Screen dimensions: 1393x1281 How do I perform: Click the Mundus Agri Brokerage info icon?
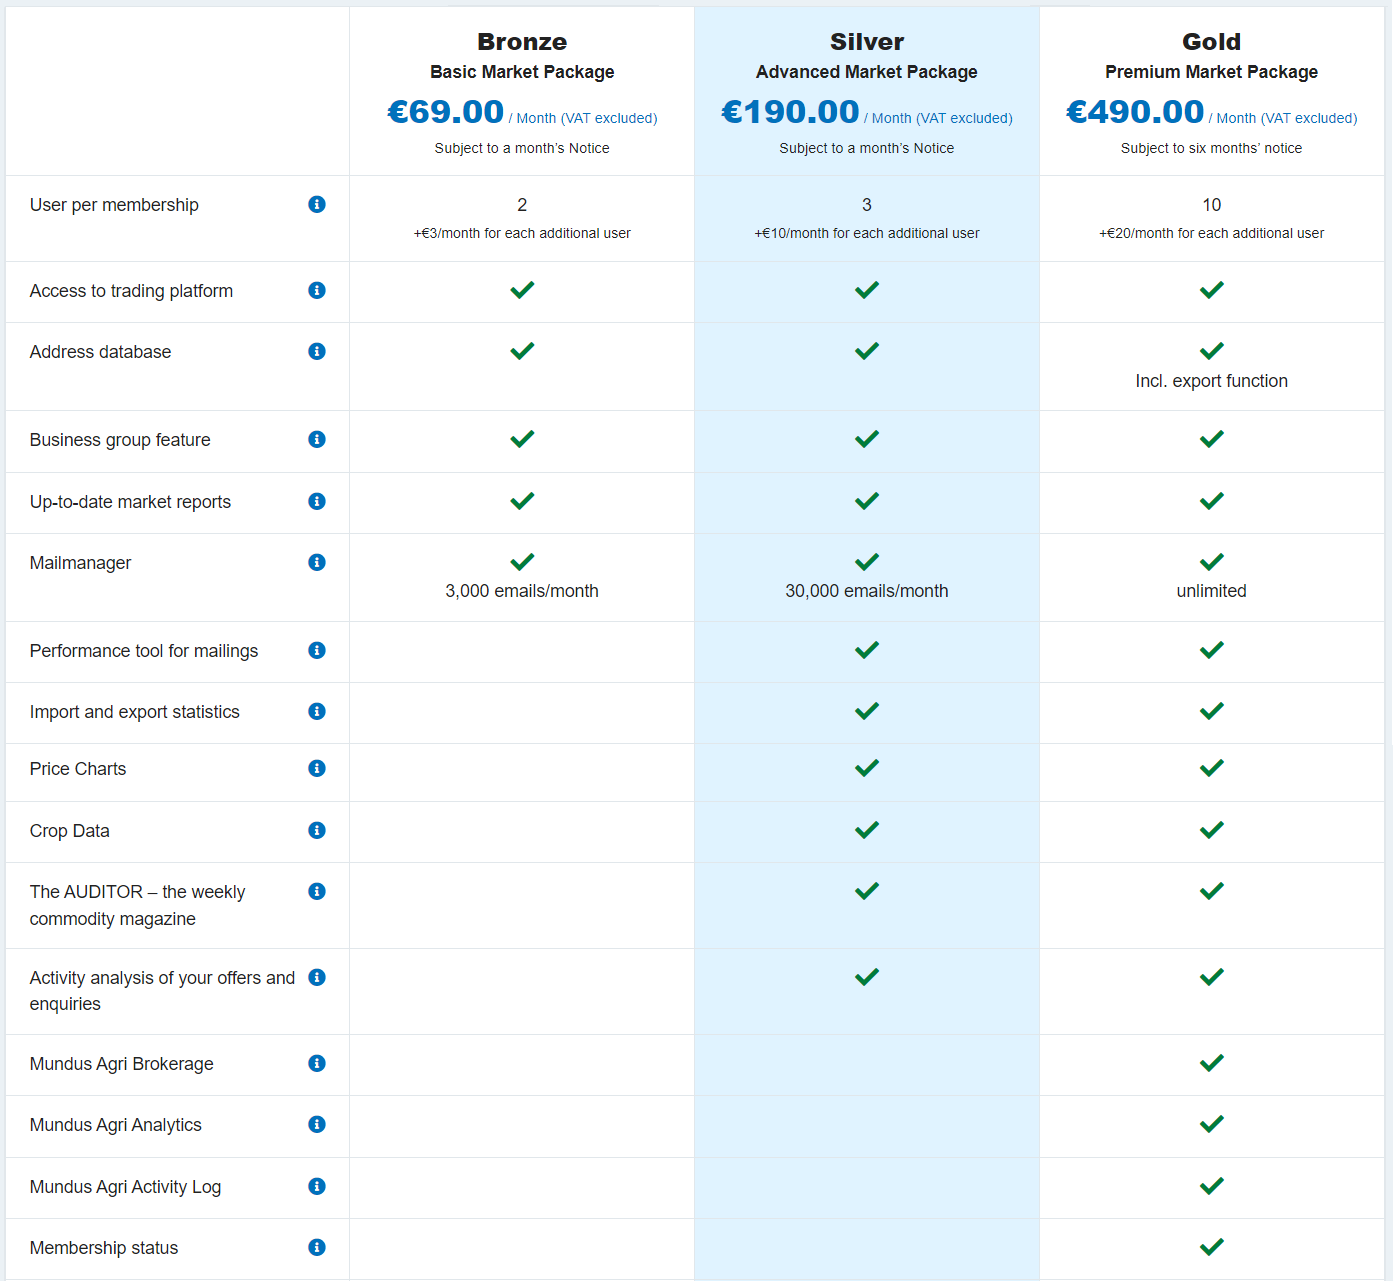point(317,1063)
